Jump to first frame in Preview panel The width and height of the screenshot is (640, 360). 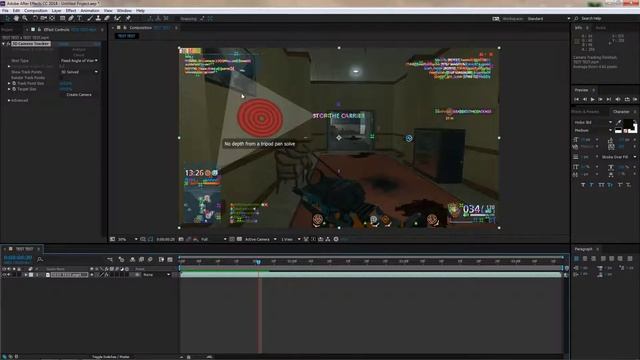click(x=577, y=99)
